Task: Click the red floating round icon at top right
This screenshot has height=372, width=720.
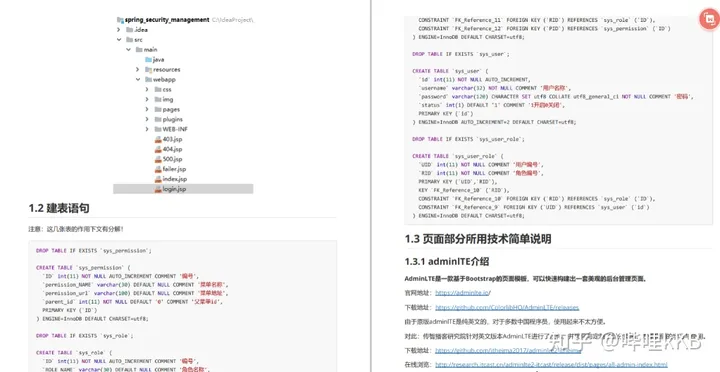Action: 709,19
